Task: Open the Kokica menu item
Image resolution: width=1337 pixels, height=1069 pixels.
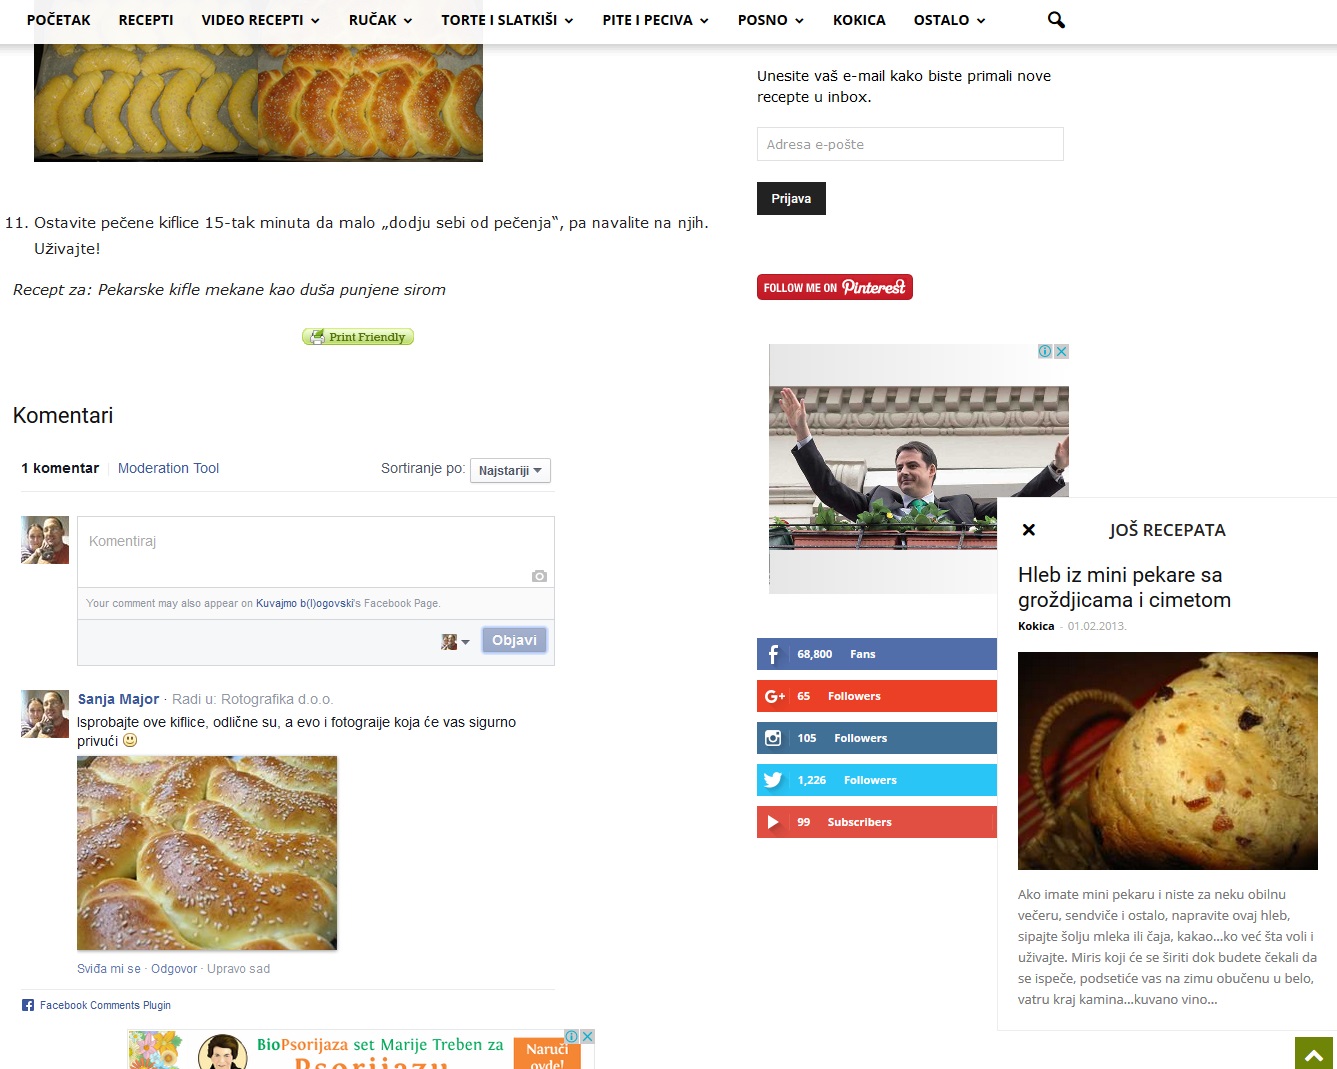Action: coord(859,20)
